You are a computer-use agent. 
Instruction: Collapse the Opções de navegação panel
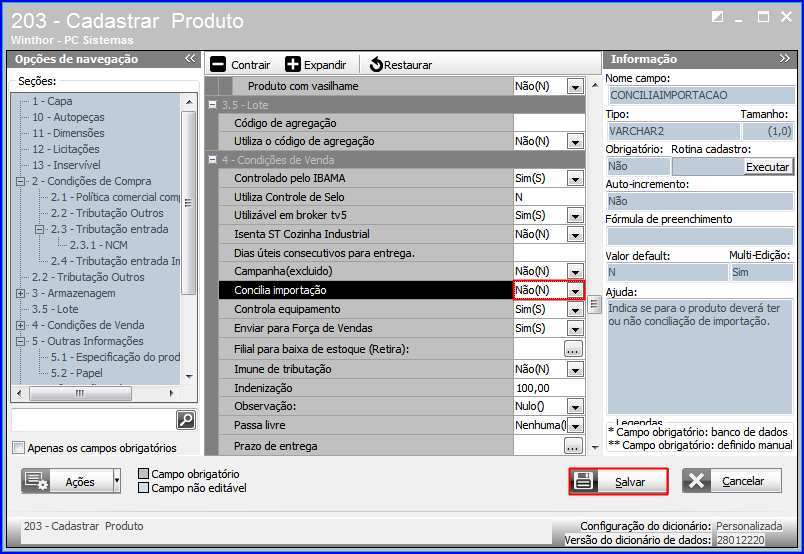pos(190,58)
